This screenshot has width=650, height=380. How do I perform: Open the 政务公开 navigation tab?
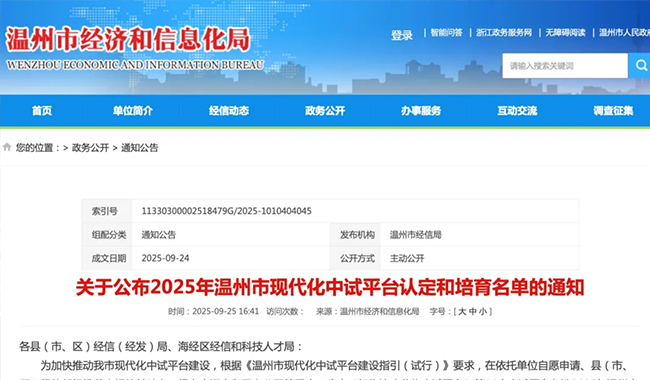click(325, 111)
